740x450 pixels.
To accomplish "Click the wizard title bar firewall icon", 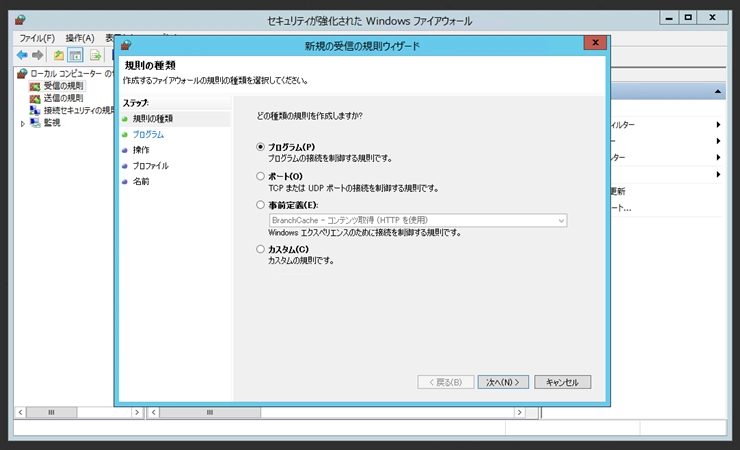I will pyautogui.click(x=126, y=45).
